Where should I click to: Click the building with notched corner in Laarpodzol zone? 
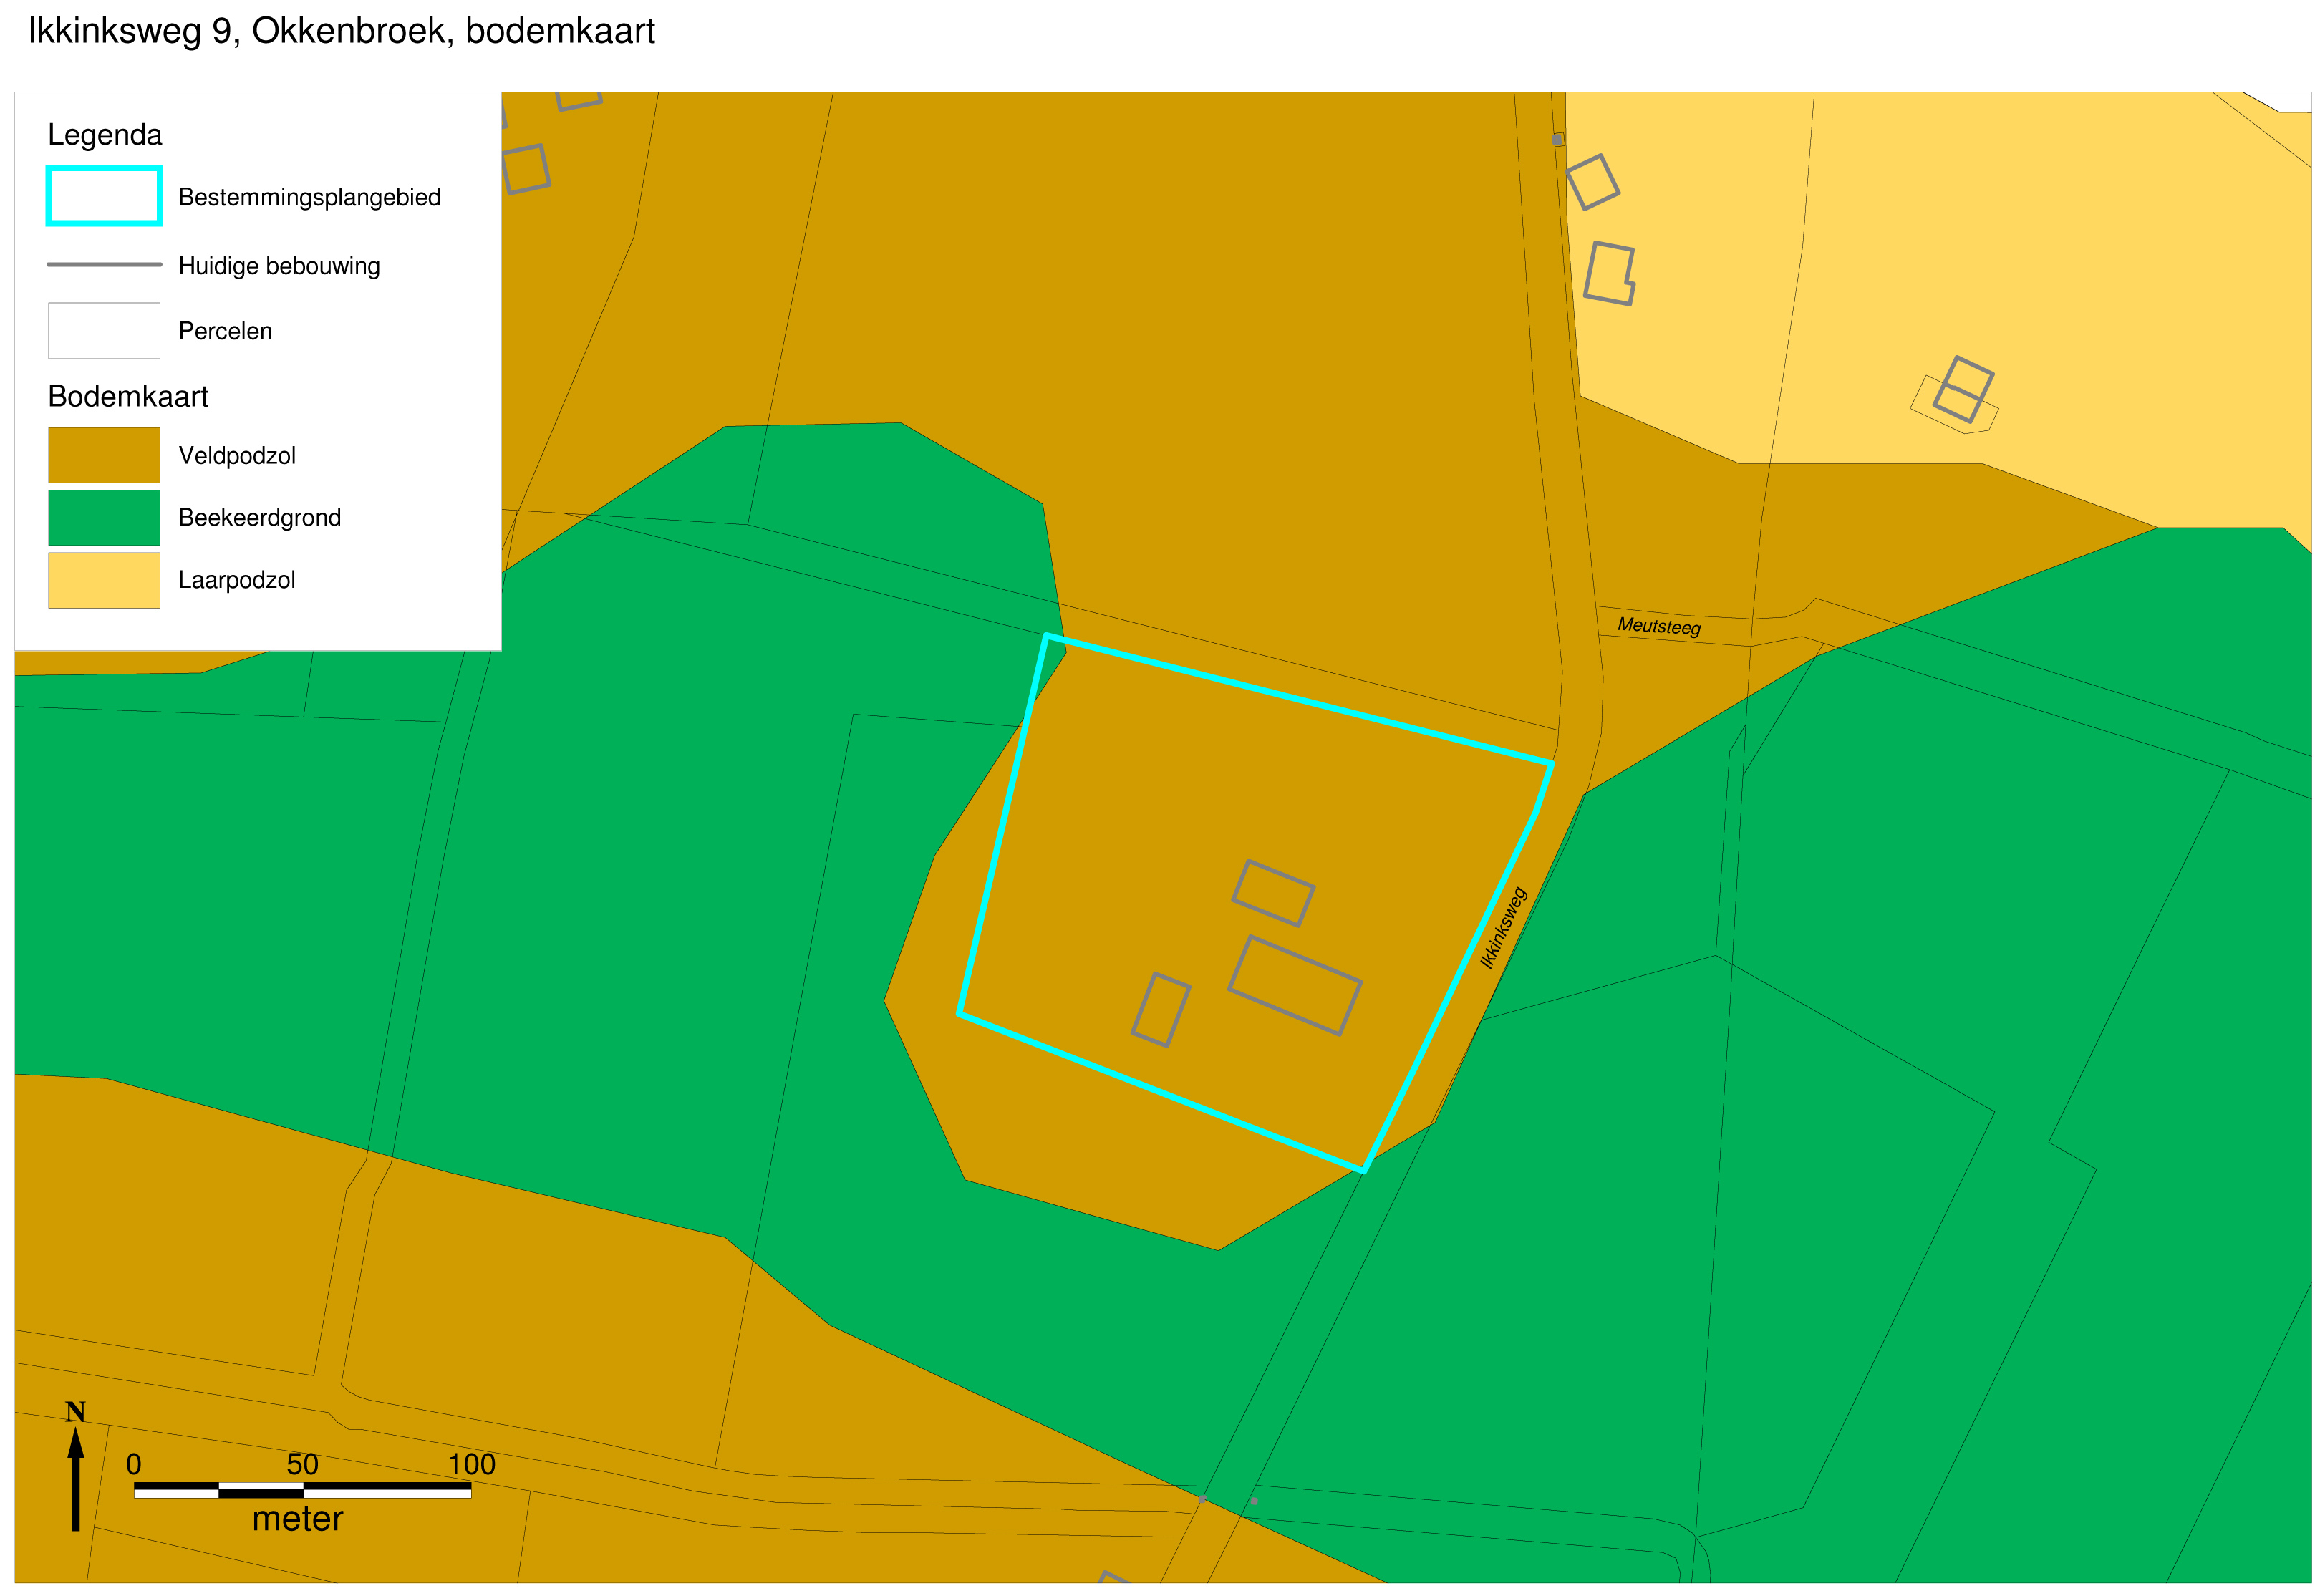[x=1610, y=274]
